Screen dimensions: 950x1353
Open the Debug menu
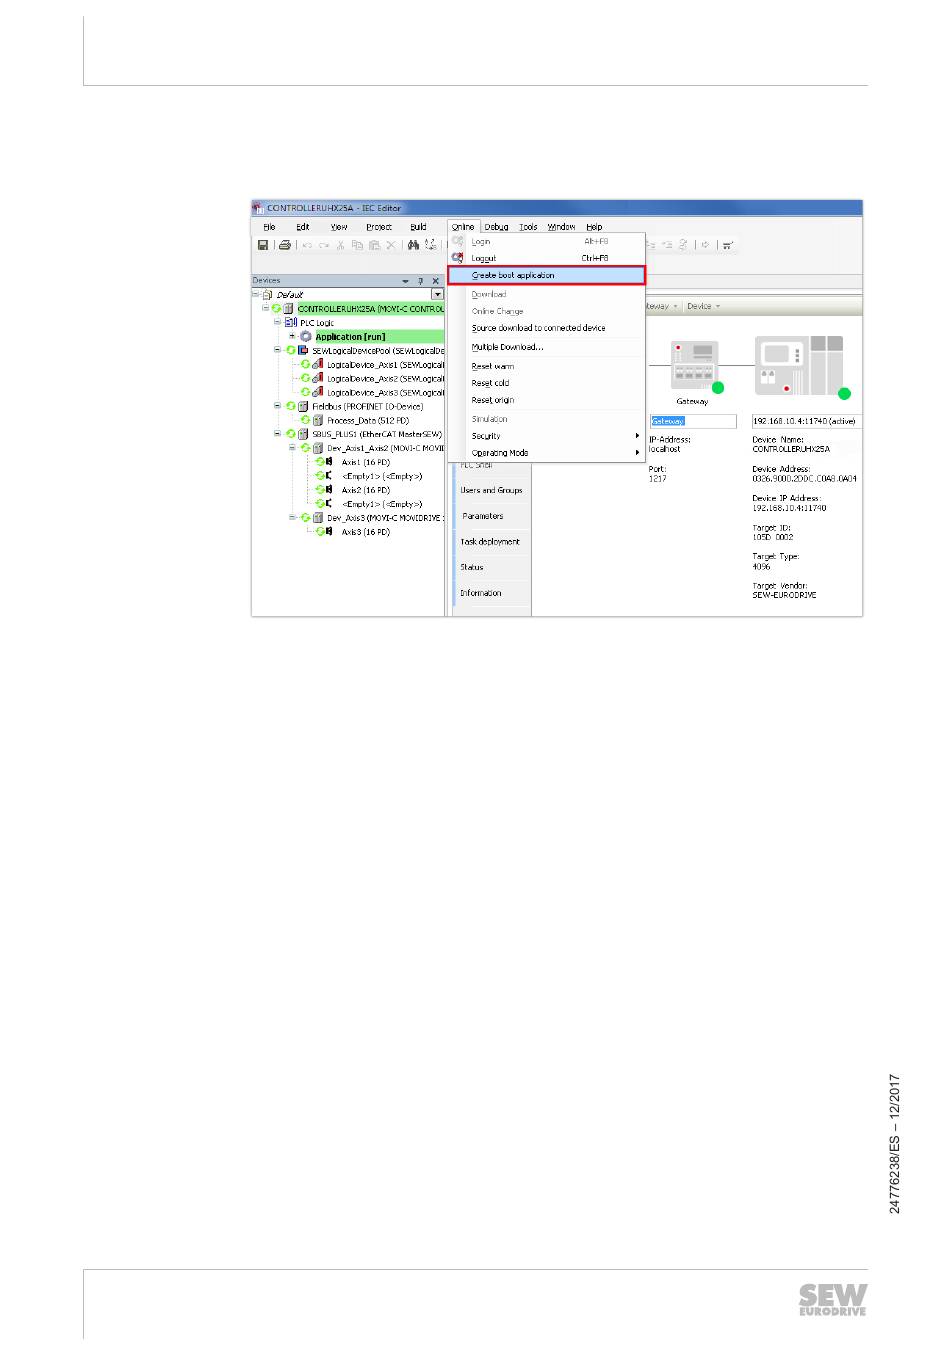[496, 227]
